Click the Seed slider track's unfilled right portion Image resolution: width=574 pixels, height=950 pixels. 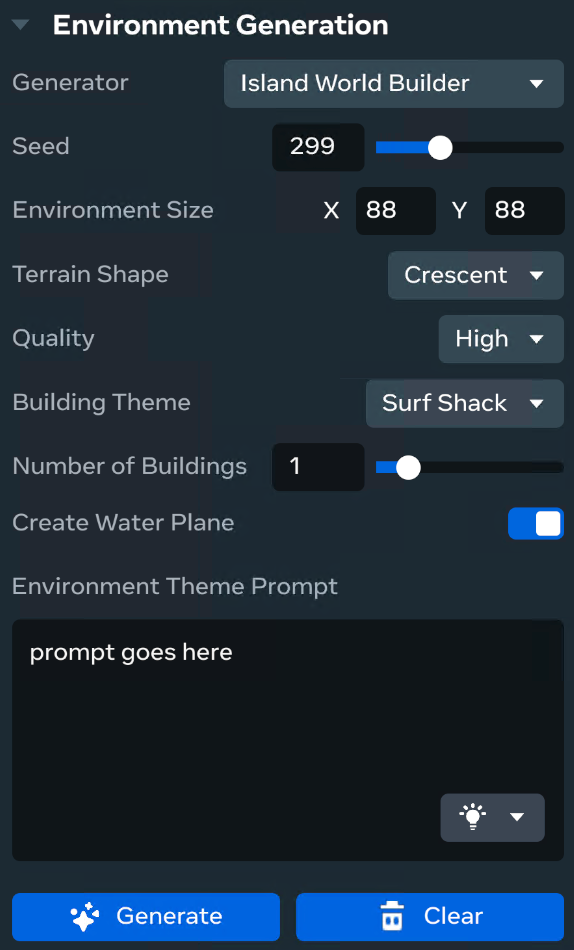click(x=508, y=147)
